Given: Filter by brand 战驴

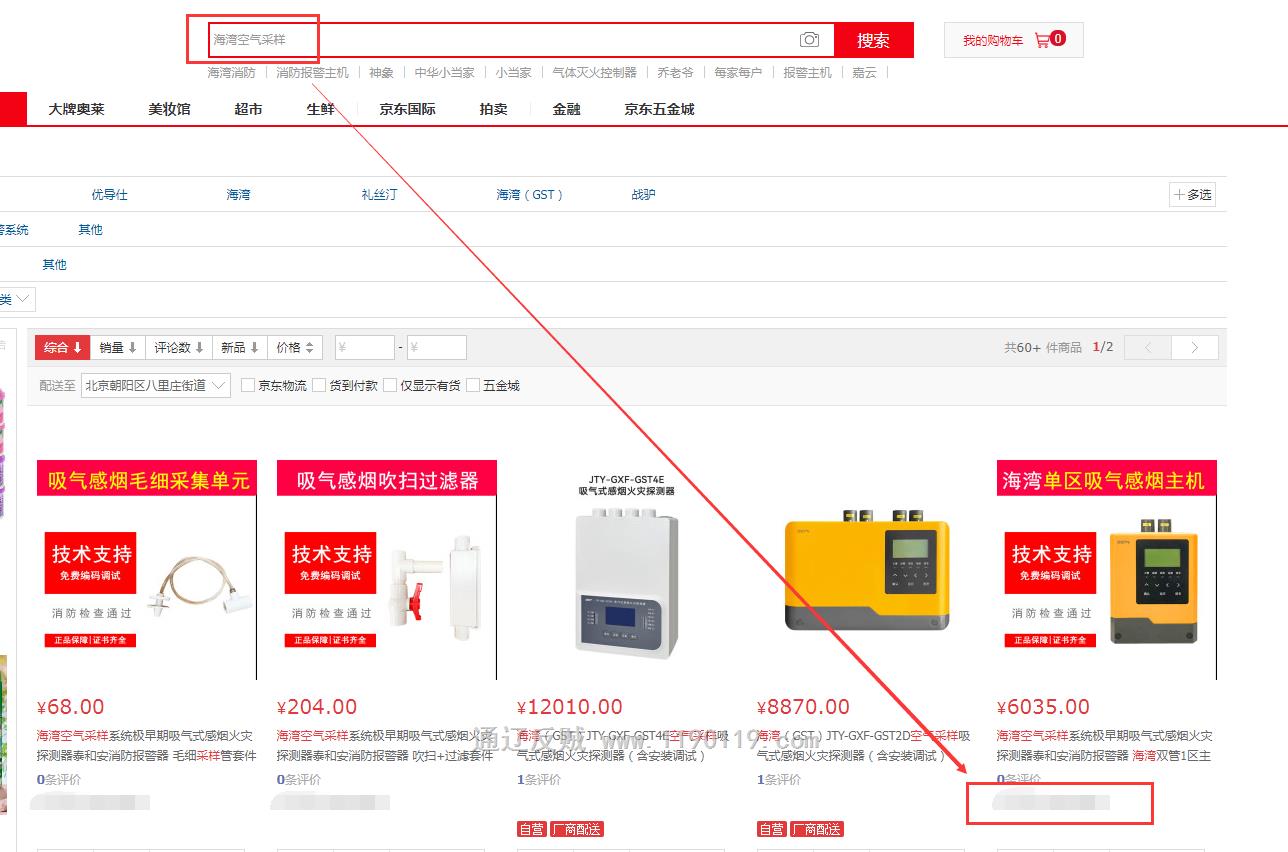Looking at the screenshot, I should point(643,195).
